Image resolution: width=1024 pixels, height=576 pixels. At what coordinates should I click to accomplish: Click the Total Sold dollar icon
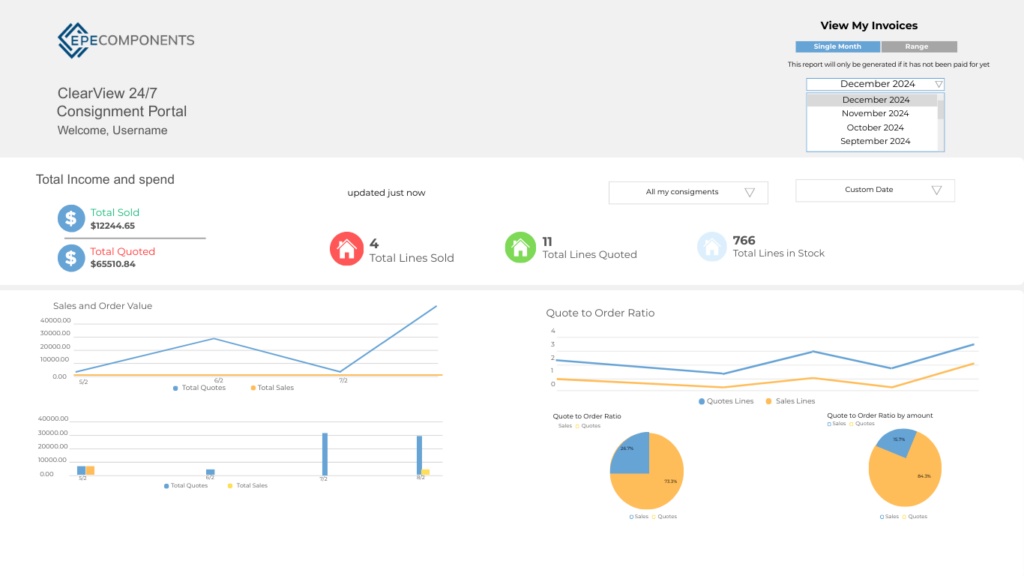click(71, 218)
